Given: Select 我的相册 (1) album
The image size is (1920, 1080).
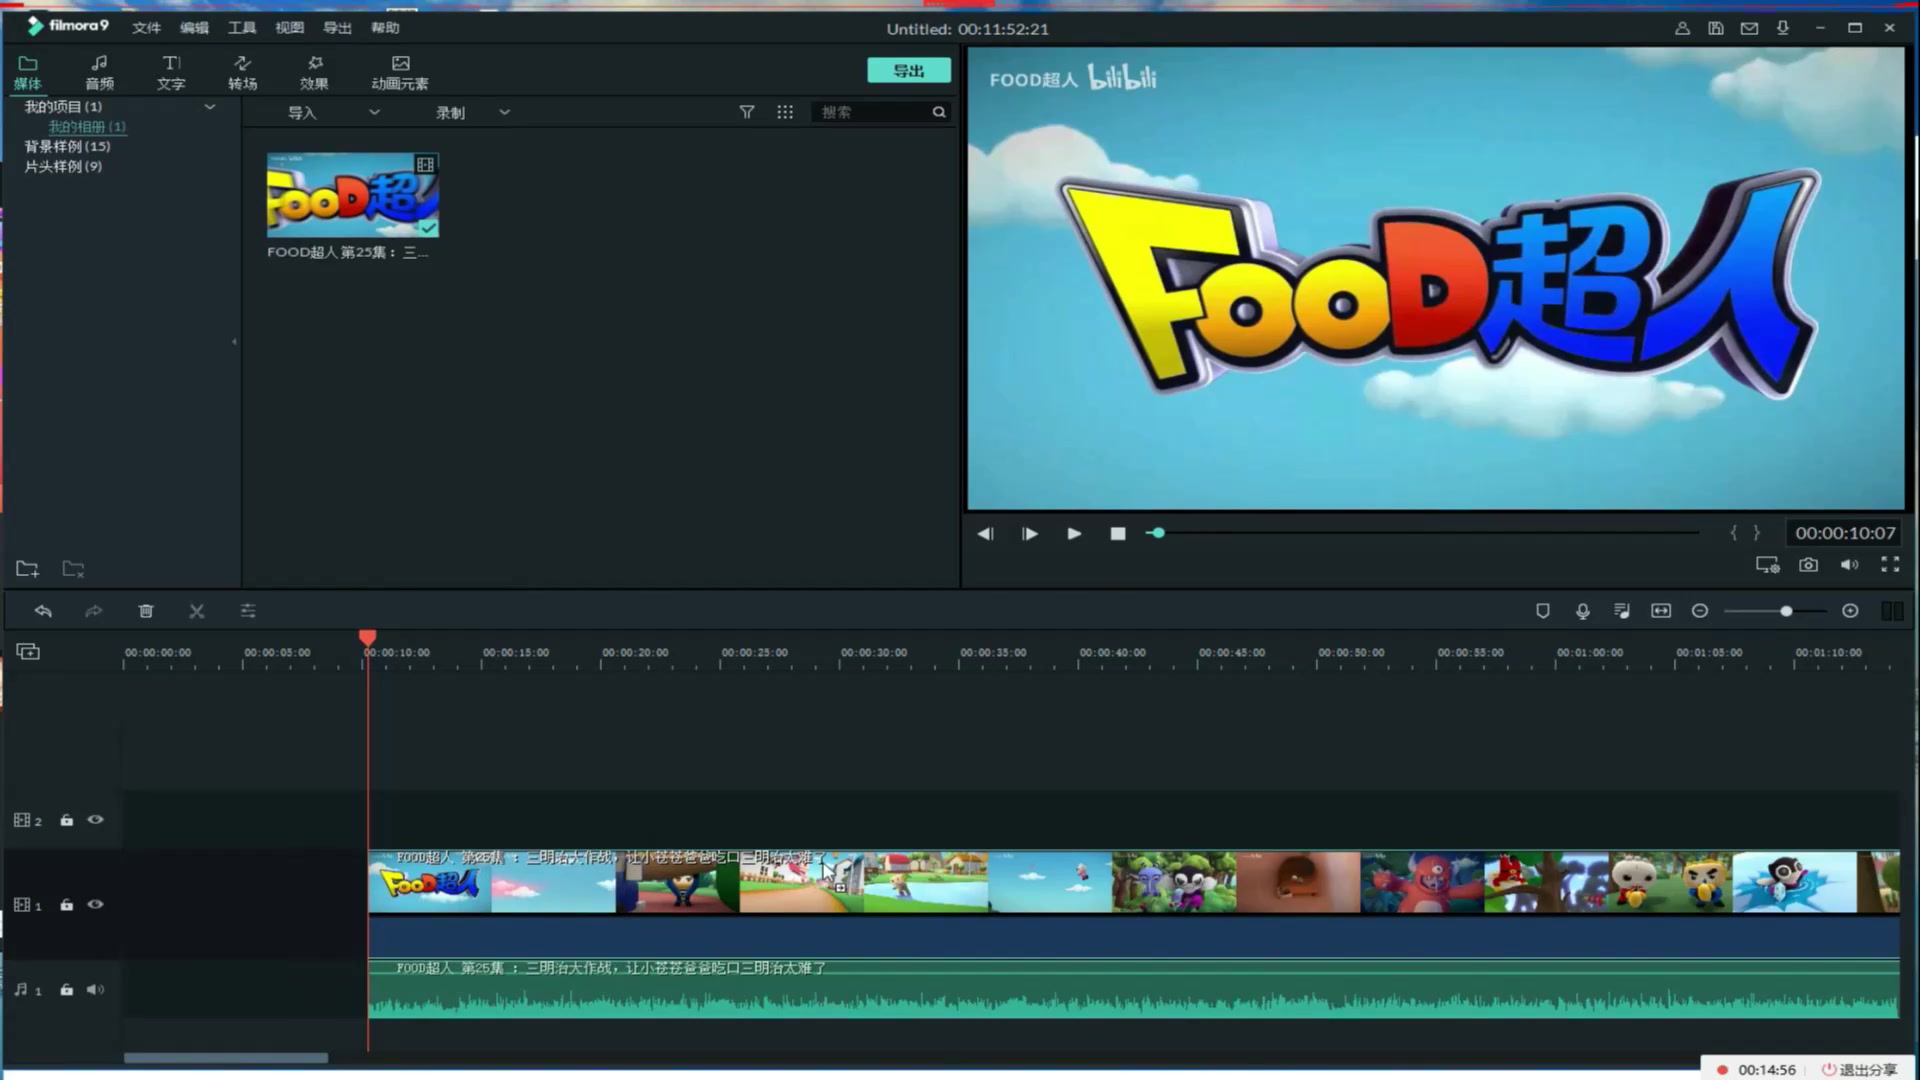Looking at the screenshot, I should coord(87,127).
